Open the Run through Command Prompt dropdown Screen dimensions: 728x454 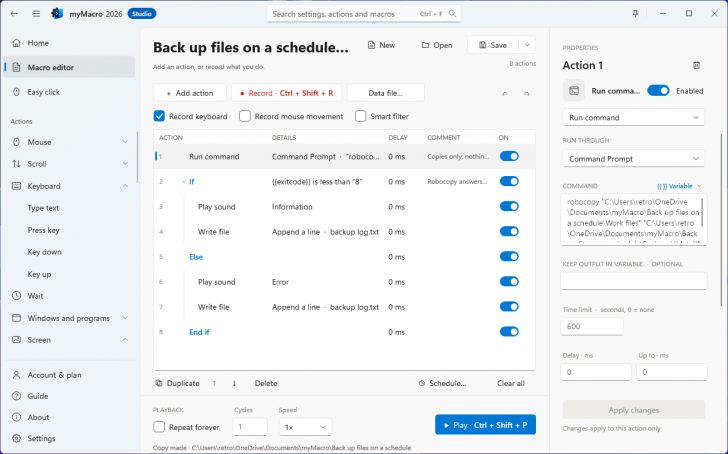click(633, 159)
